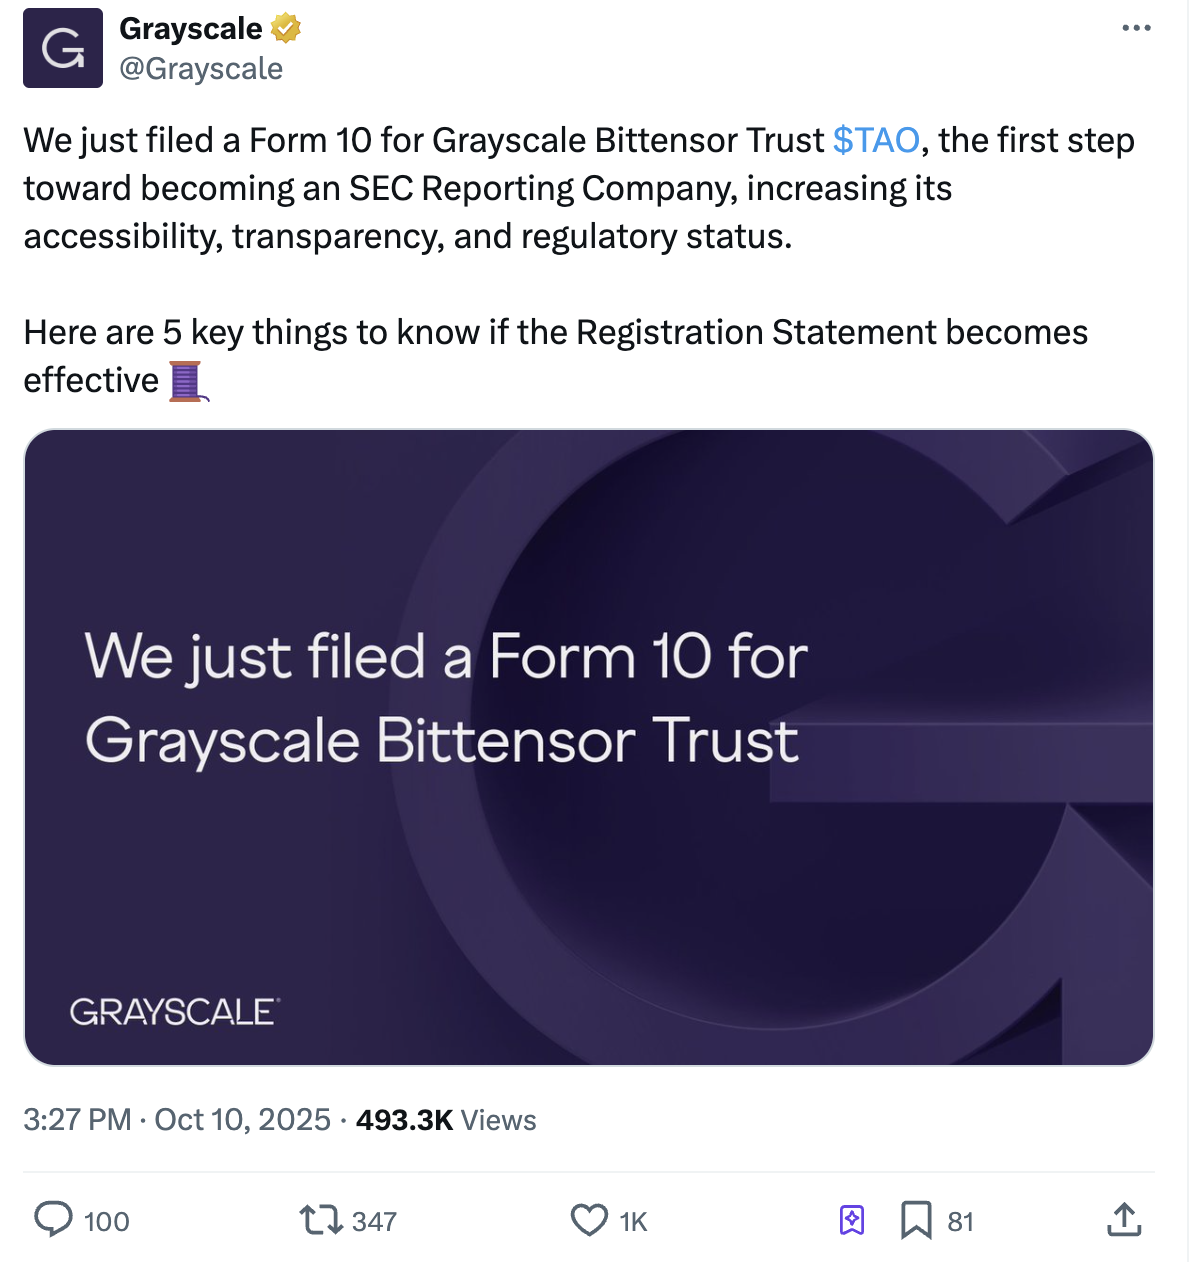1196x1262 pixels.
Task: Click the like count showing 1K
Action: [633, 1221]
